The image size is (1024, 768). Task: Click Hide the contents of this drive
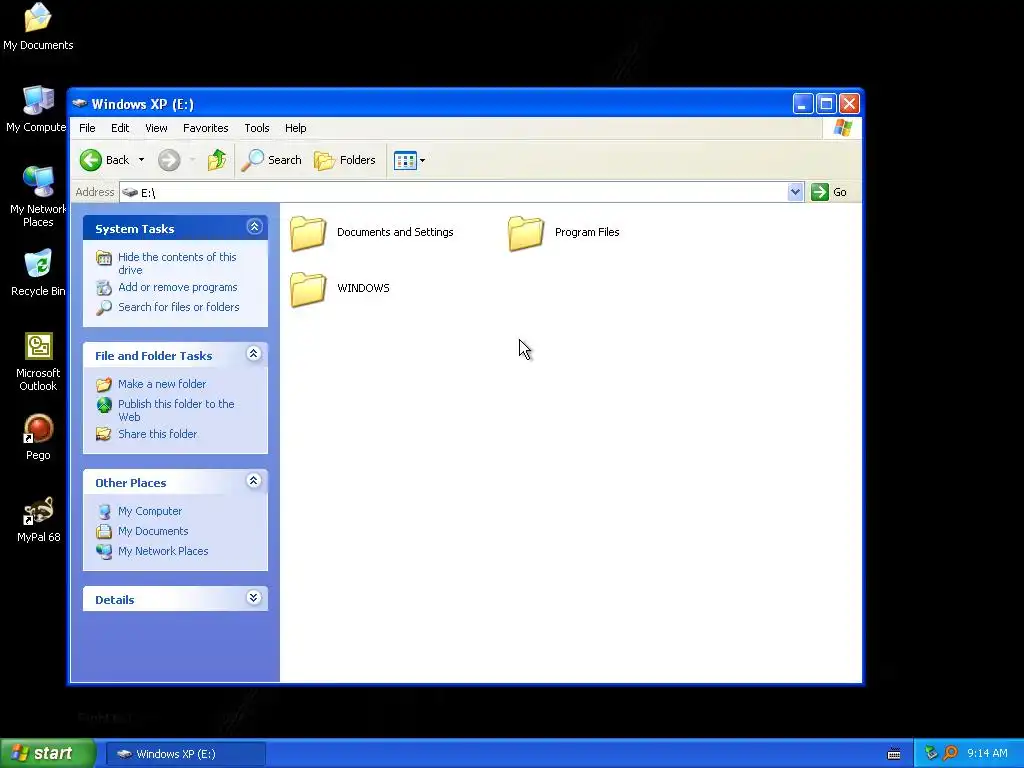(177, 263)
